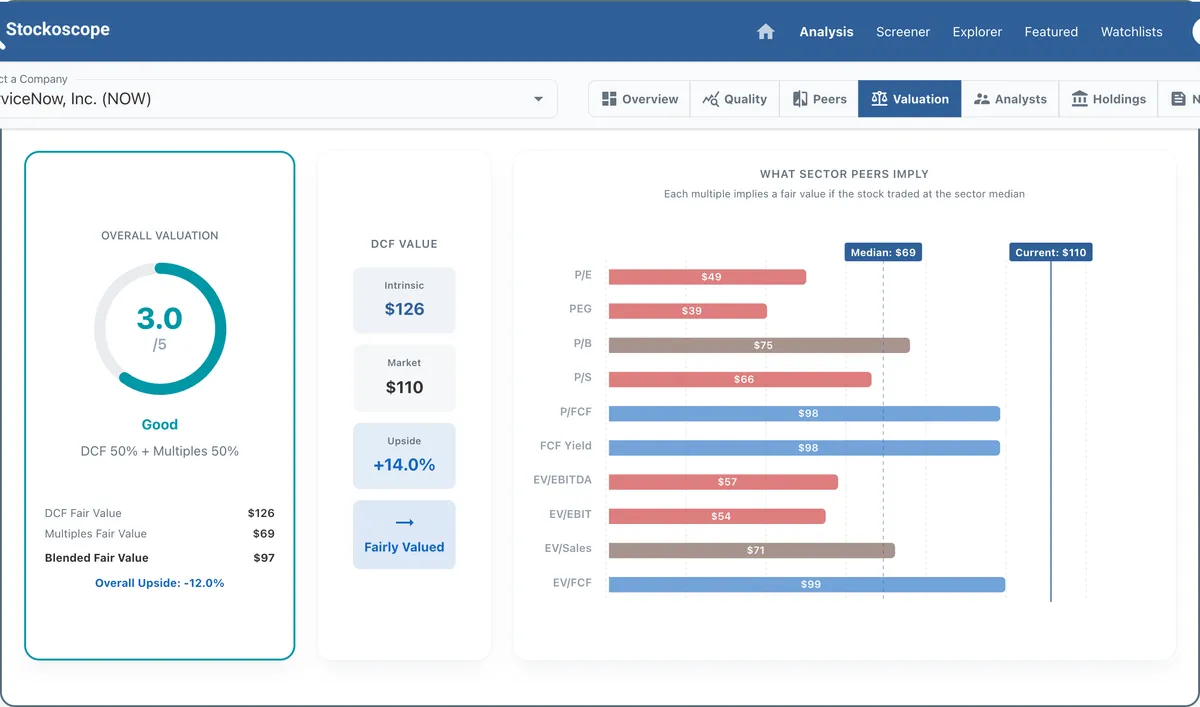This screenshot has height=707, width=1200.
Task: Click the Intrinsic $126 card
Action: click(x=404, y=300)
